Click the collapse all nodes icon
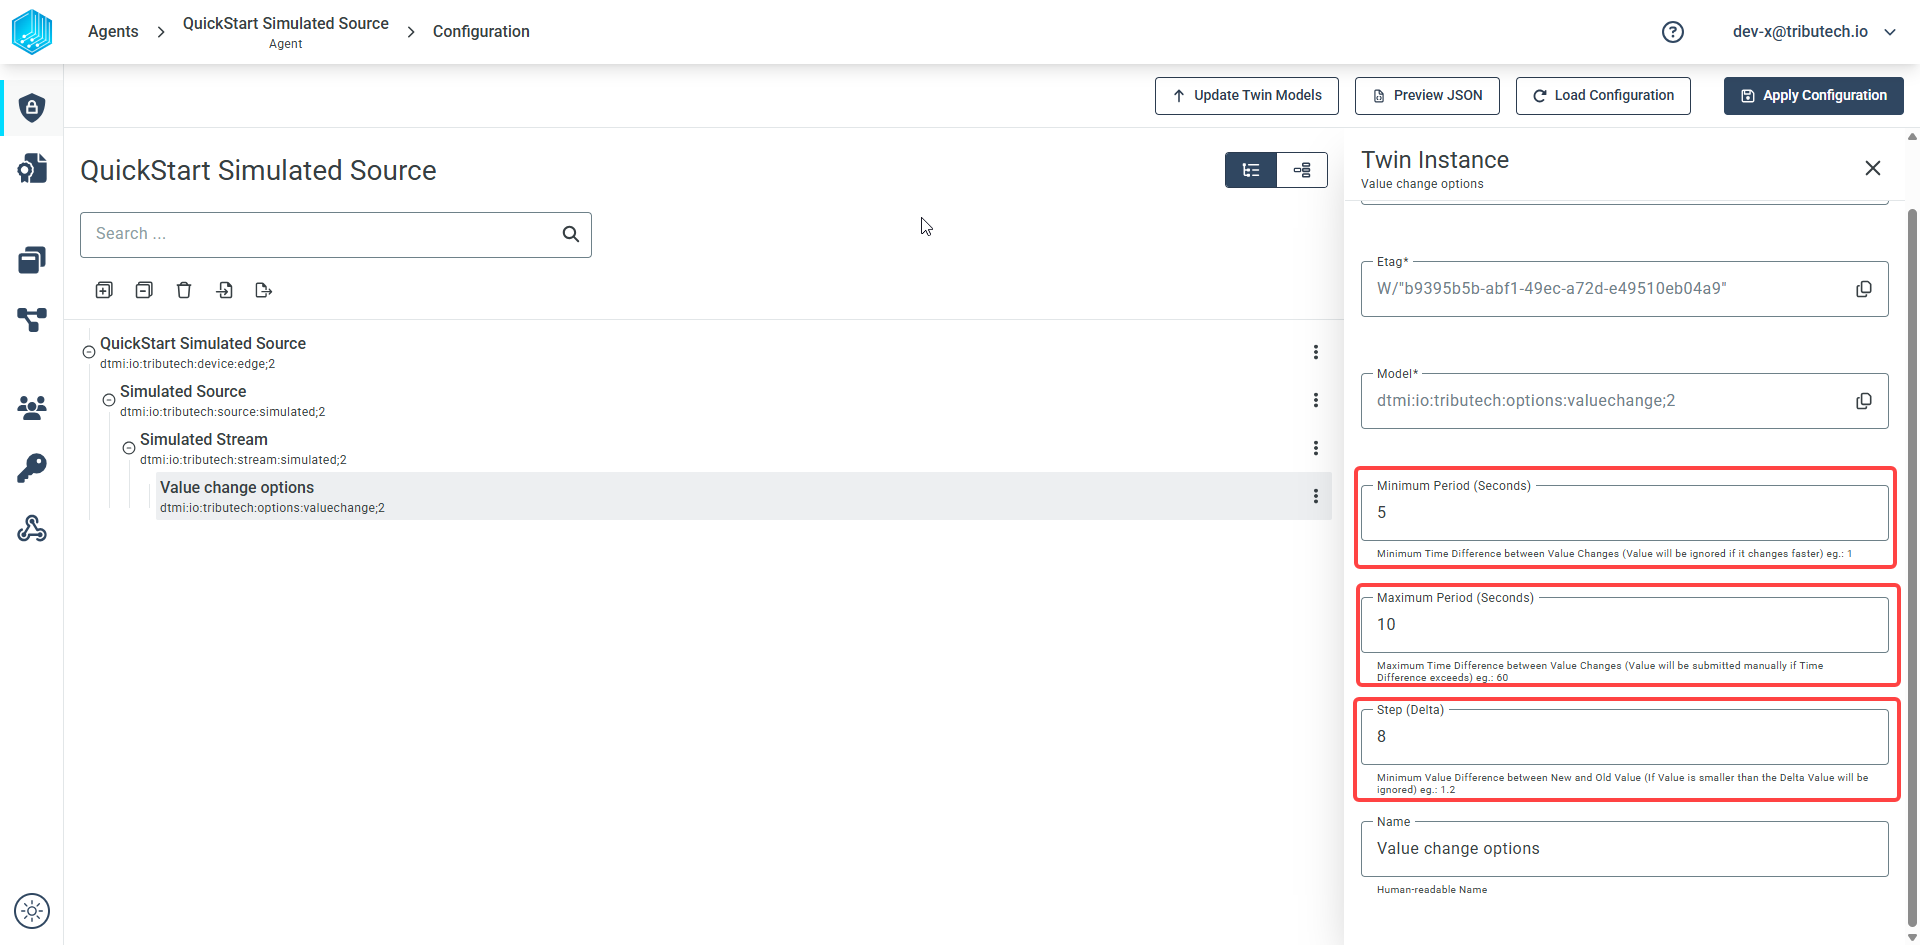The image size is (1920, 945). (x=144, y=290)
